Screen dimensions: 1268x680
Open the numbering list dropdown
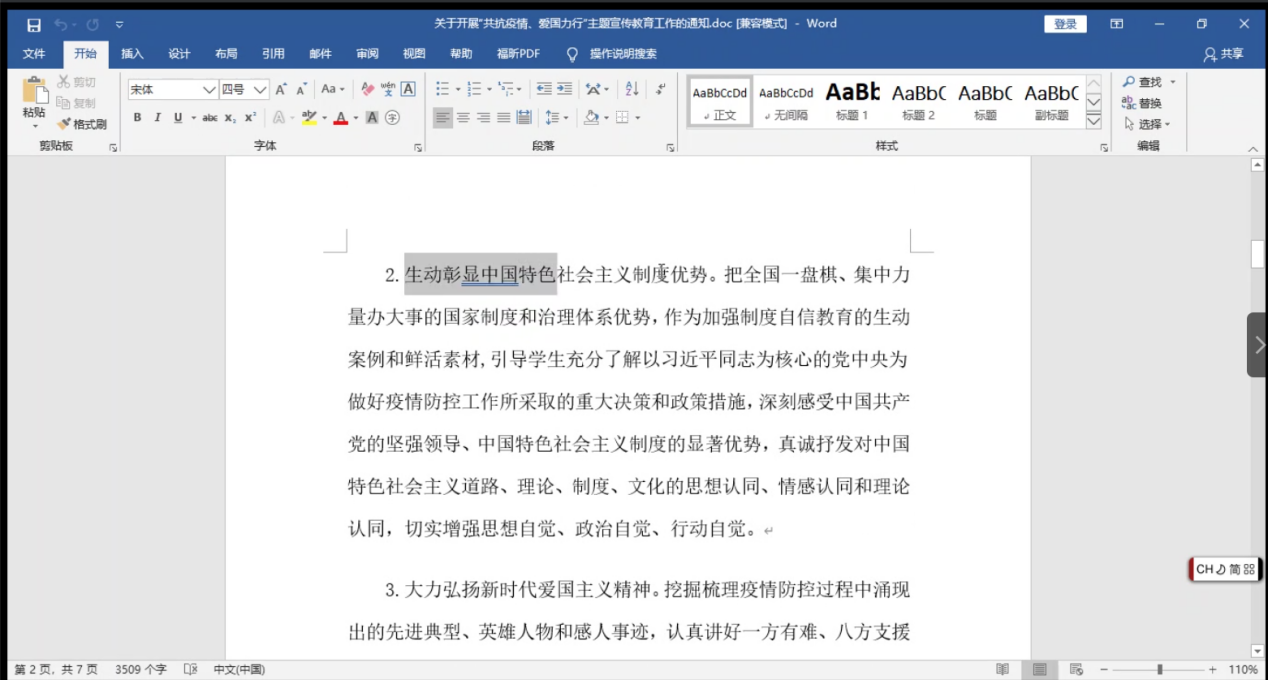487,89
